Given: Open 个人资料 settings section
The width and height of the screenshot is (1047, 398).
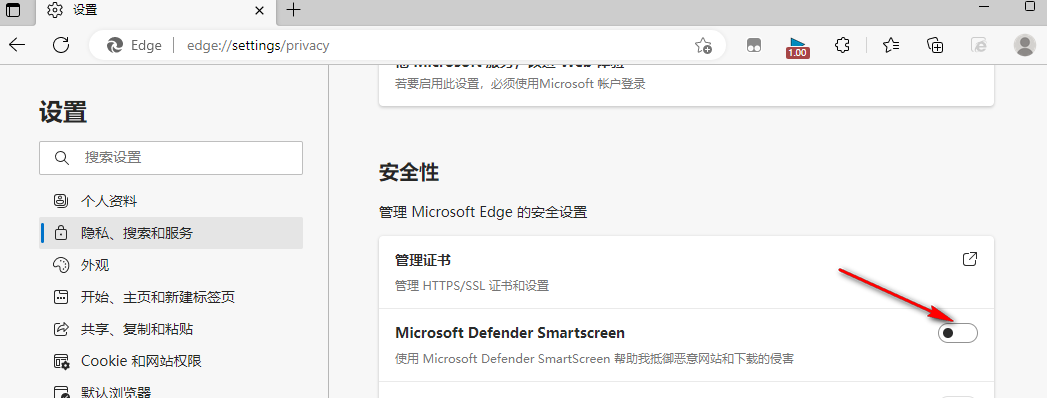Looking at the screenshot, I should pos(171,201).
